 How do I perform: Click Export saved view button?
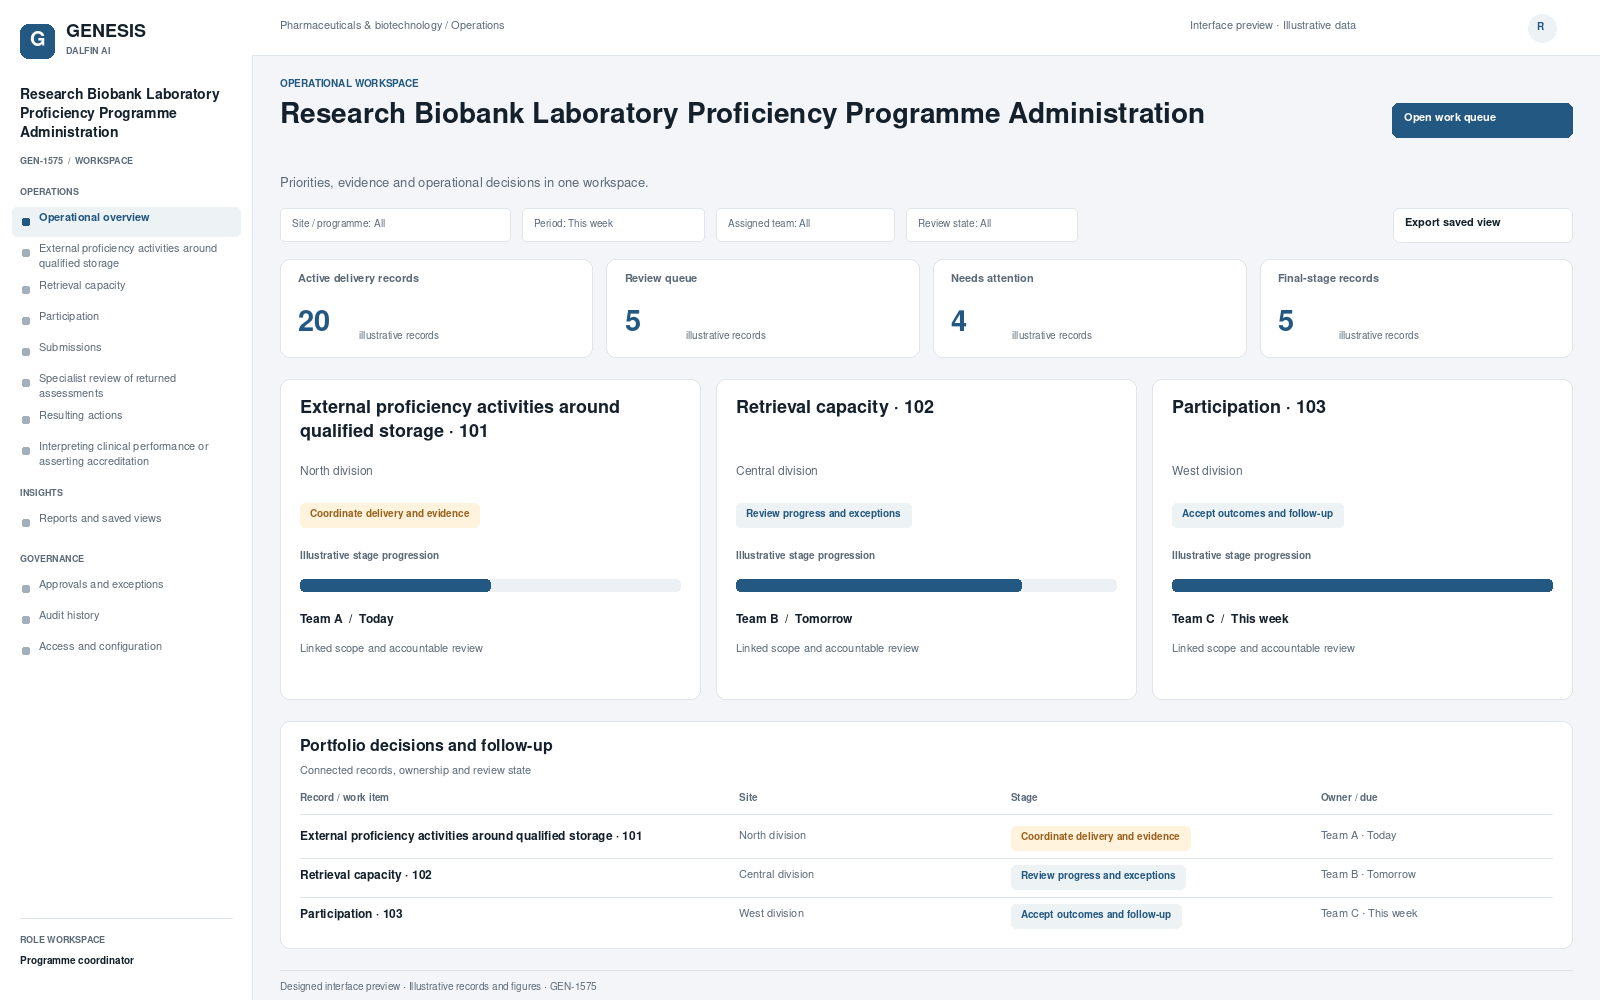point(1482,225)
